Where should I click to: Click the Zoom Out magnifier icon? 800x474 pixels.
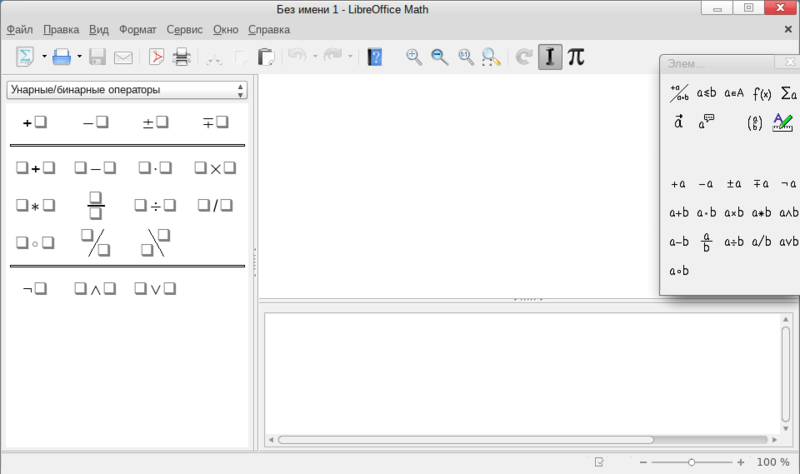[x=439, y=57]
